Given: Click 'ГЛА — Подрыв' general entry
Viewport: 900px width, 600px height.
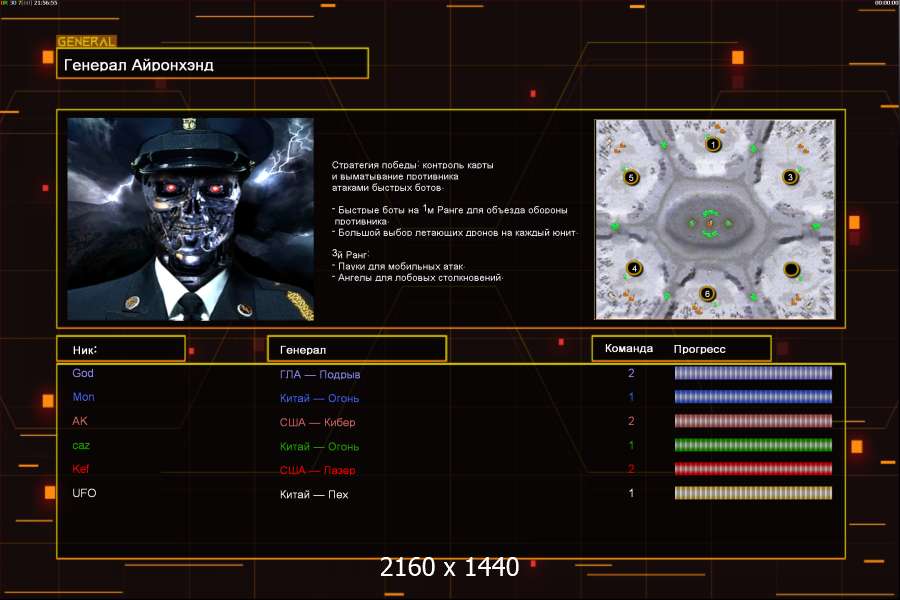Looking at the screenshot, I should pyautogui.click(x=320, y=374).
